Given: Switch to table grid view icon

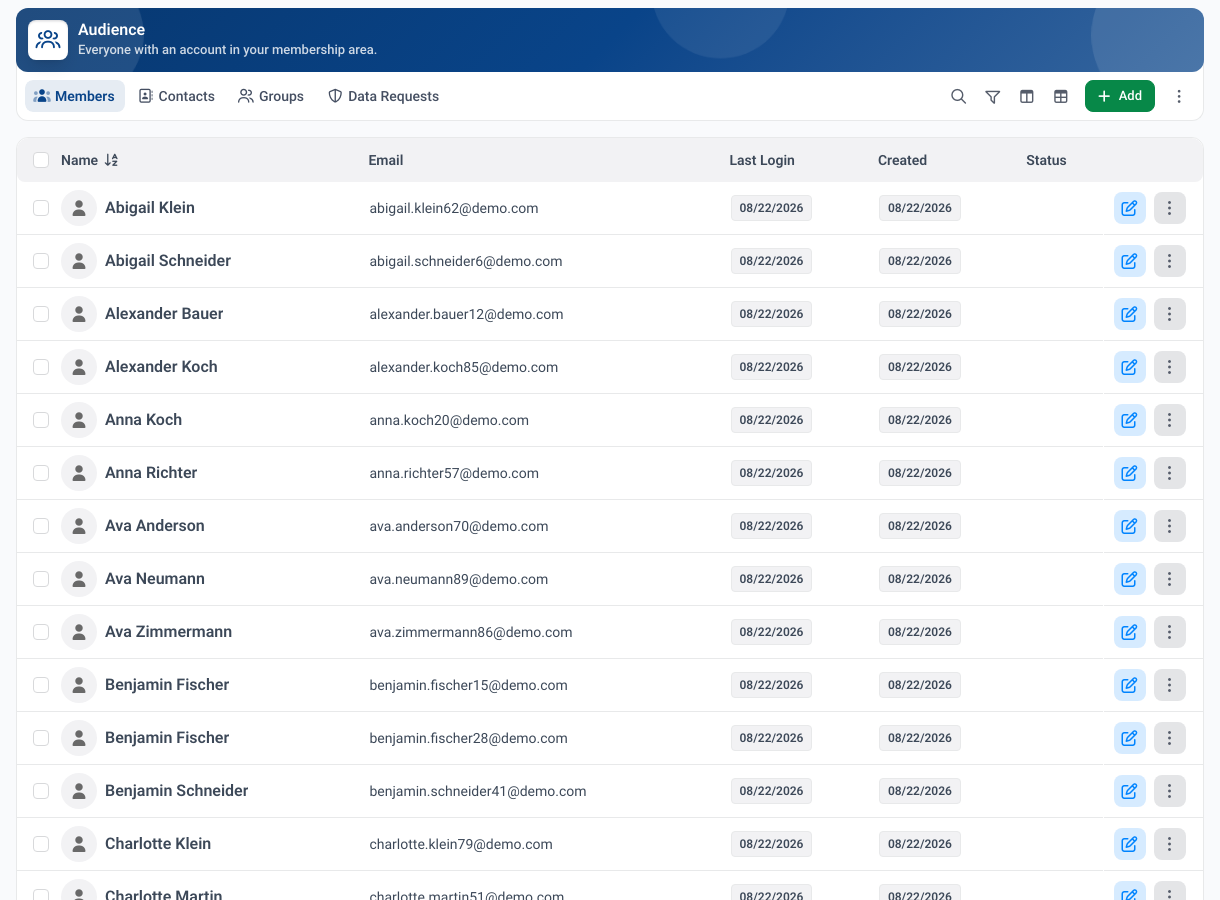Looking at the screenshot, I should pyautogui.click(x=1060, y=96).
